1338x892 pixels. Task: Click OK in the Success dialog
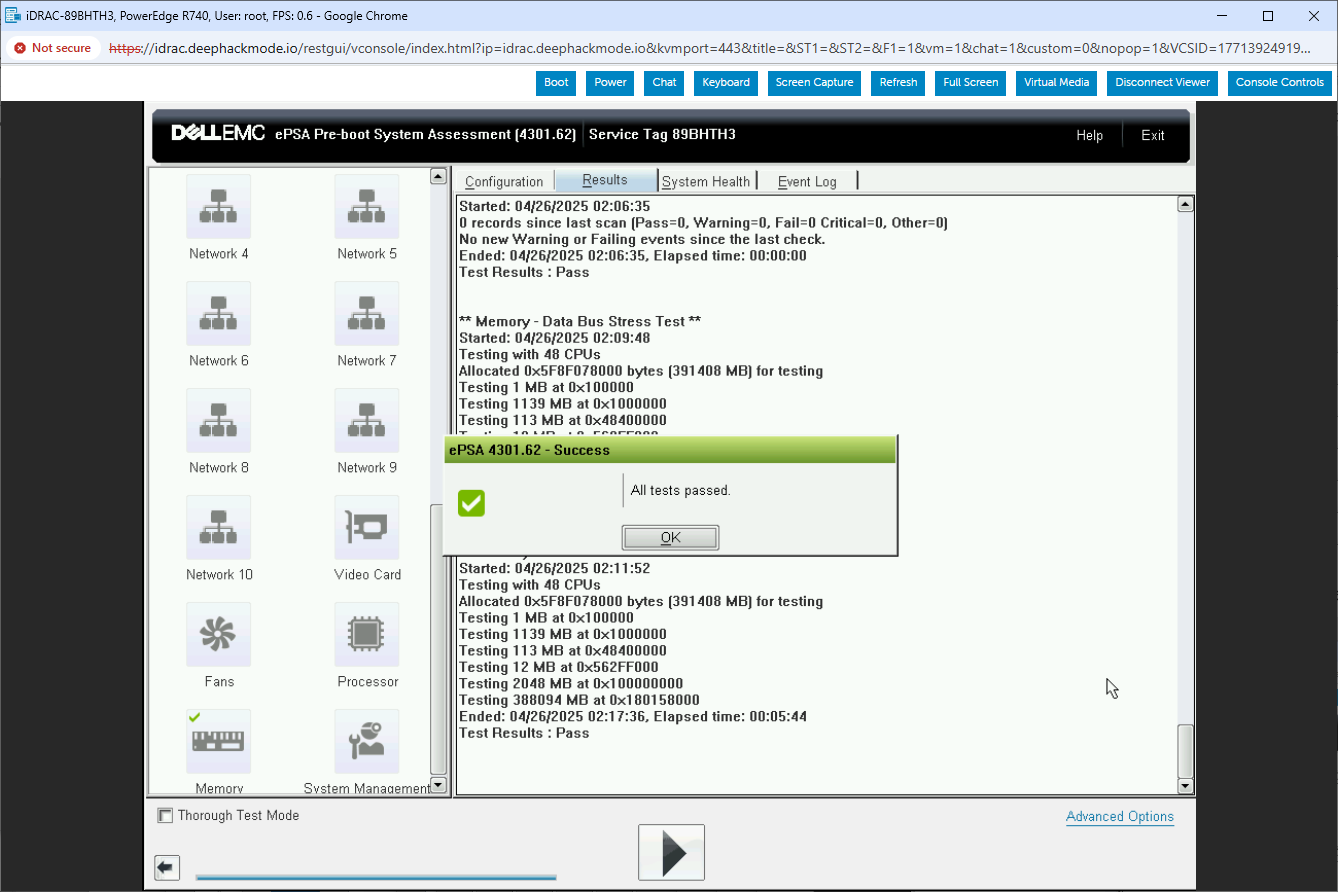670,537
